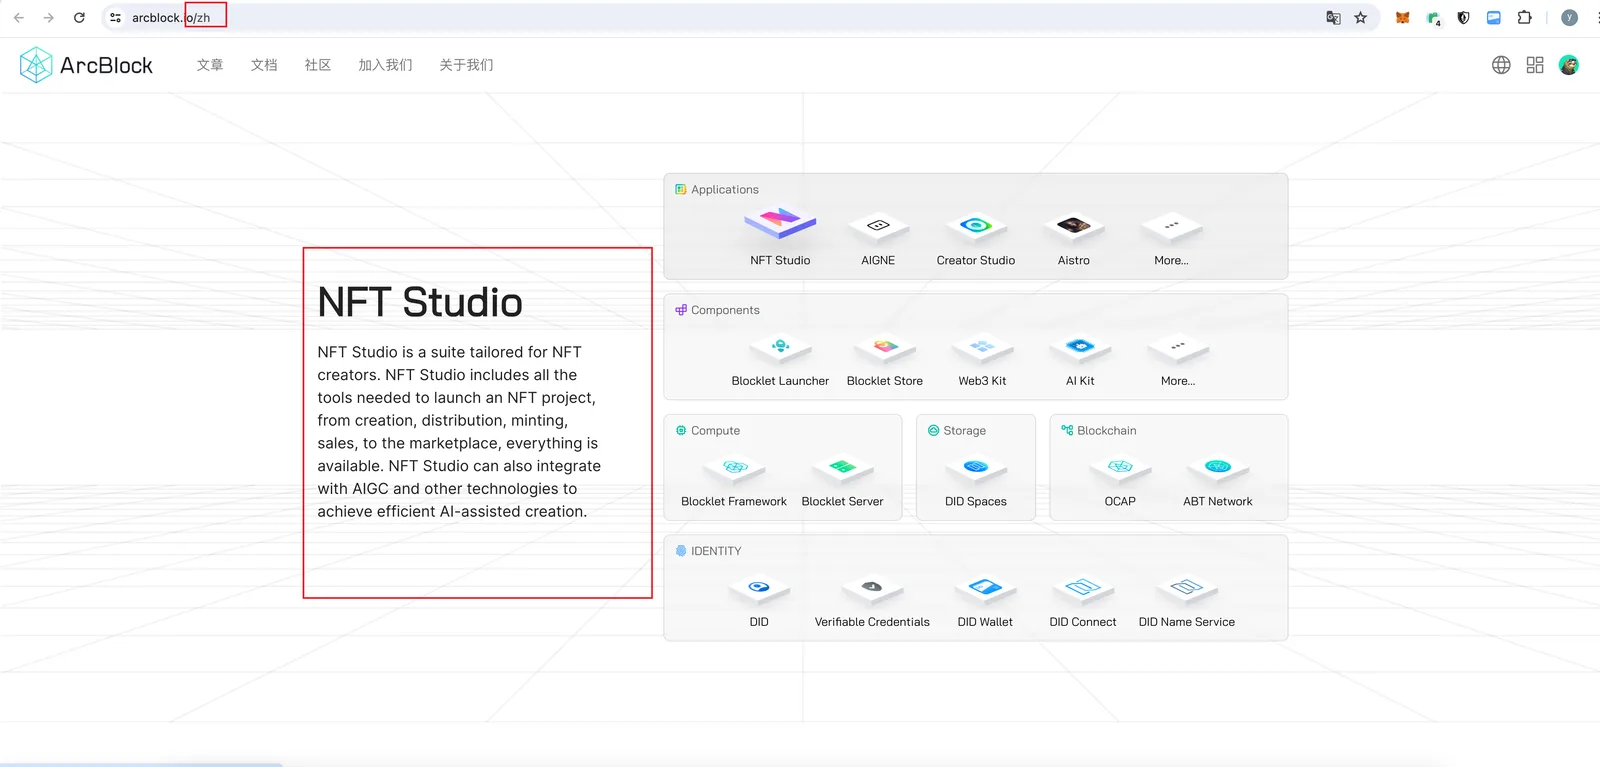Viewport: 1600px width, 767px height.
Task: Select the IDENTITY section title
Action: (716, 551)
